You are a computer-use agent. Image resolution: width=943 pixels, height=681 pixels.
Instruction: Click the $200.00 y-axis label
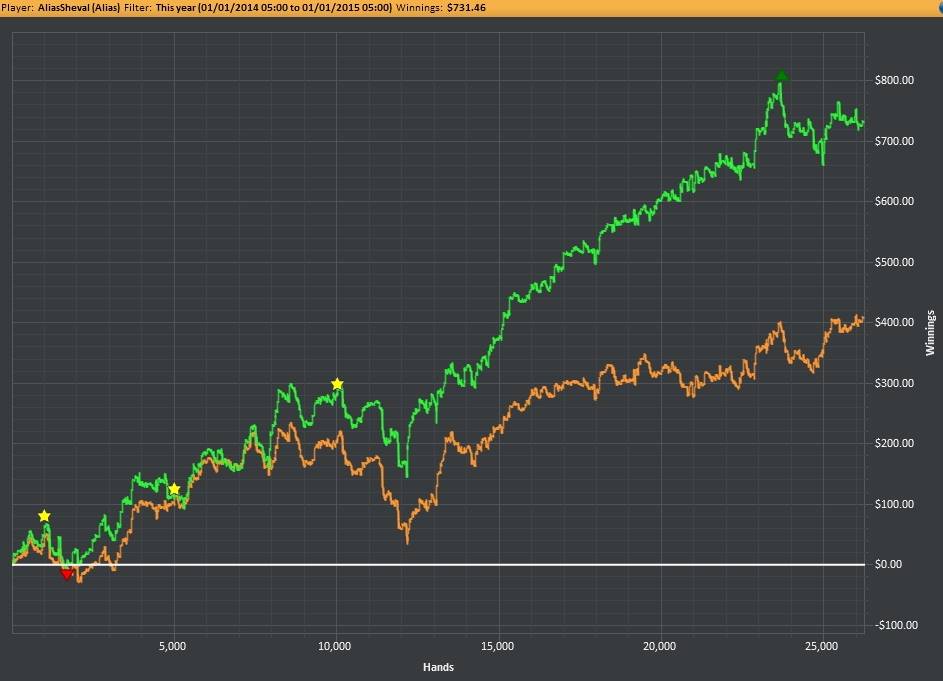click(895, 444)
